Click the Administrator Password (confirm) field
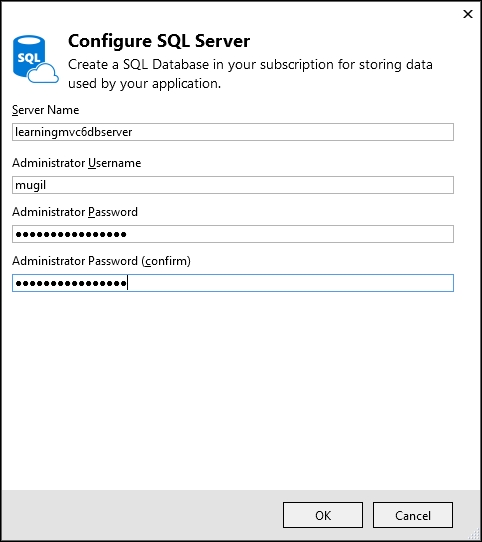482x542 pixels. [233, 283]
